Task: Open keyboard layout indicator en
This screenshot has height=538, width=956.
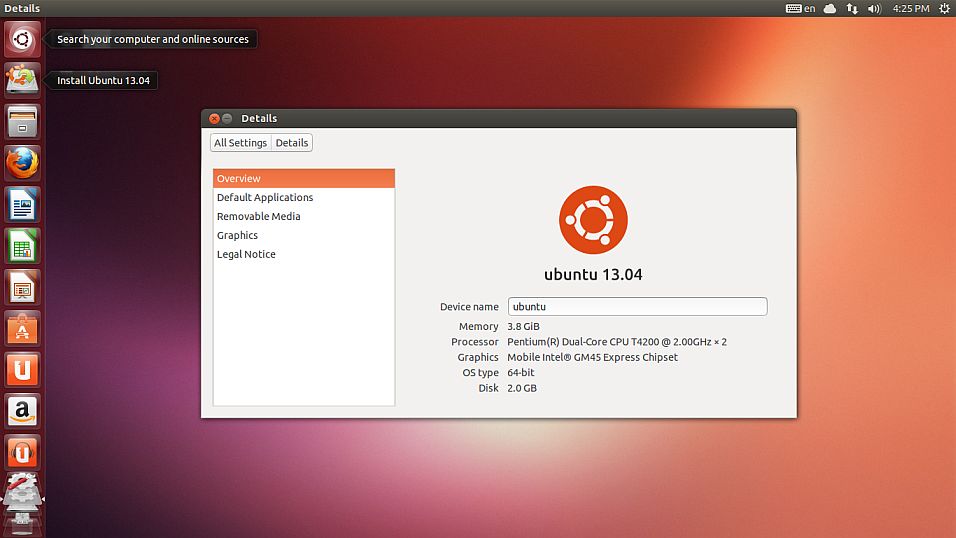Action: click(x=801, y=9)
